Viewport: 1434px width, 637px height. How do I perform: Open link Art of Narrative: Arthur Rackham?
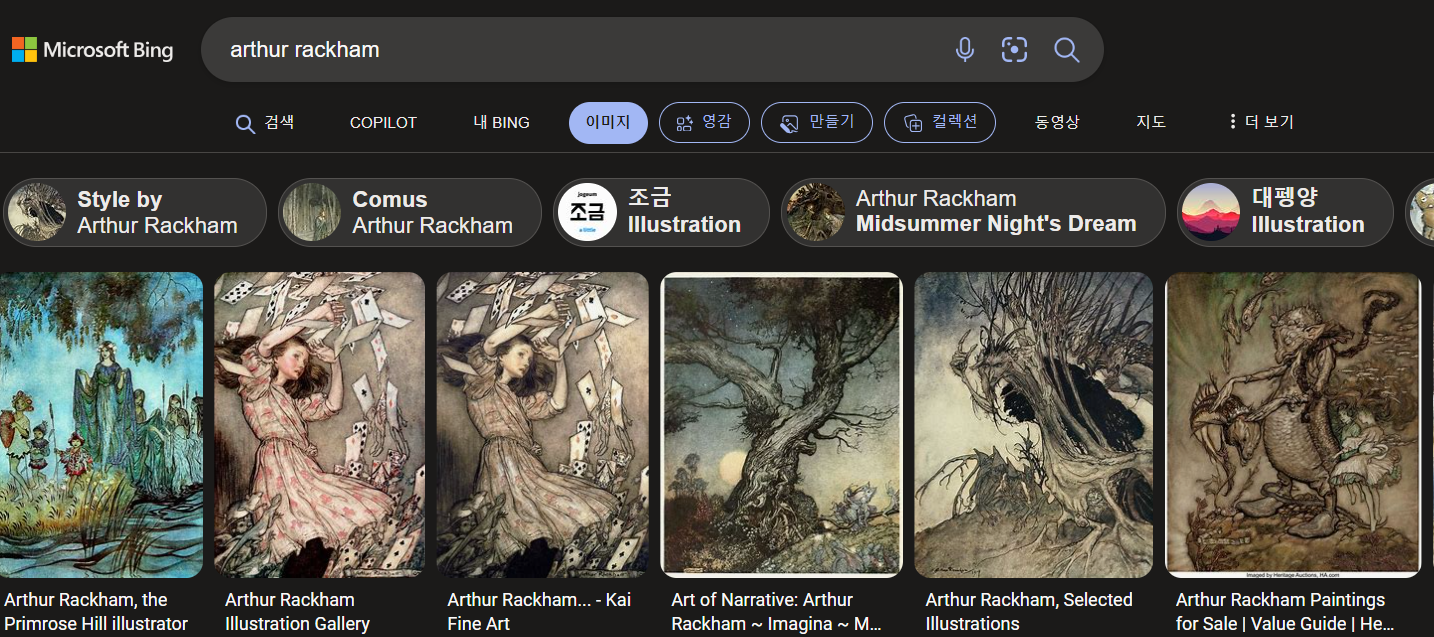click(776, 611)
